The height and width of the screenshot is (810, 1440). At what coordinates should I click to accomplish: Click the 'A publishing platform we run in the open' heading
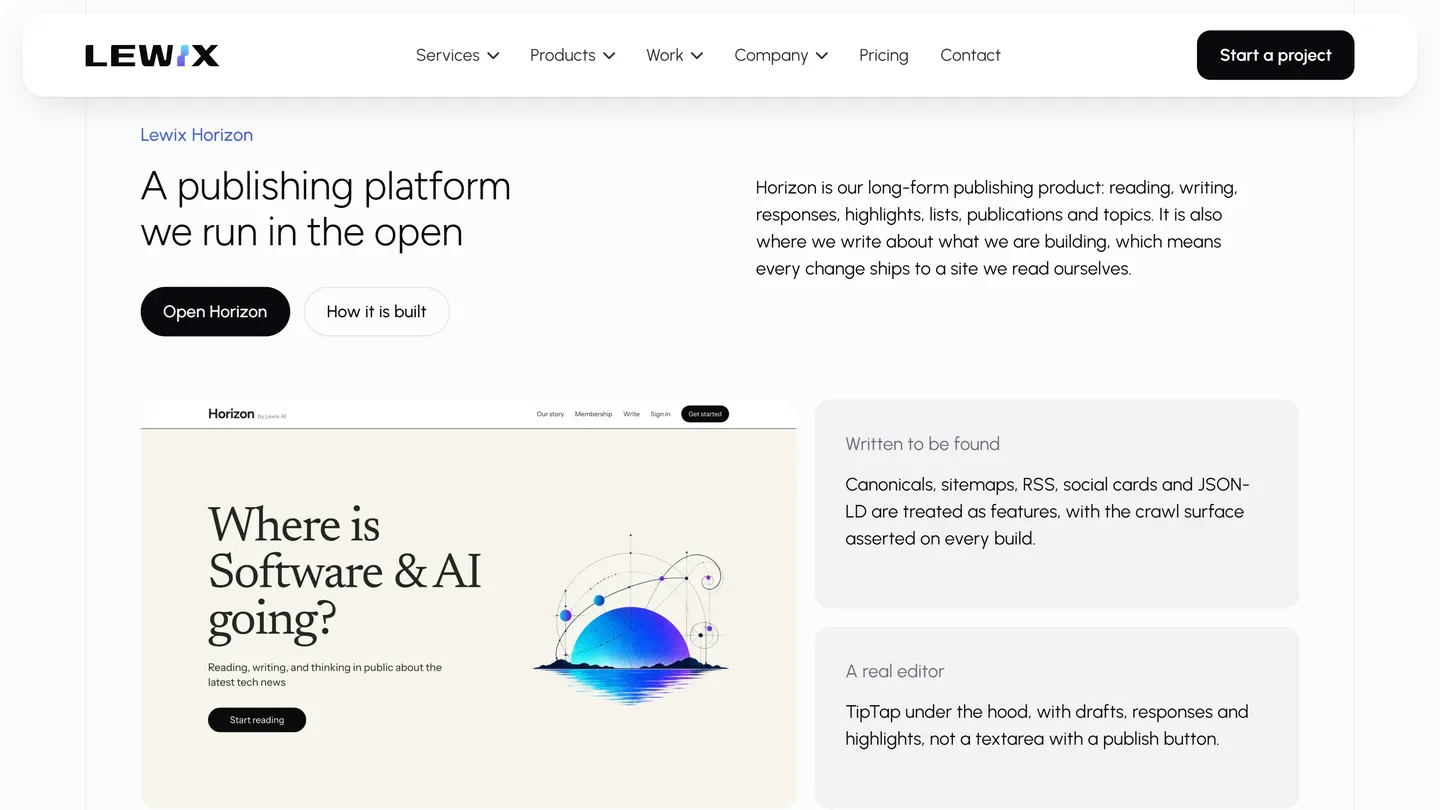(x=326, y=209)
